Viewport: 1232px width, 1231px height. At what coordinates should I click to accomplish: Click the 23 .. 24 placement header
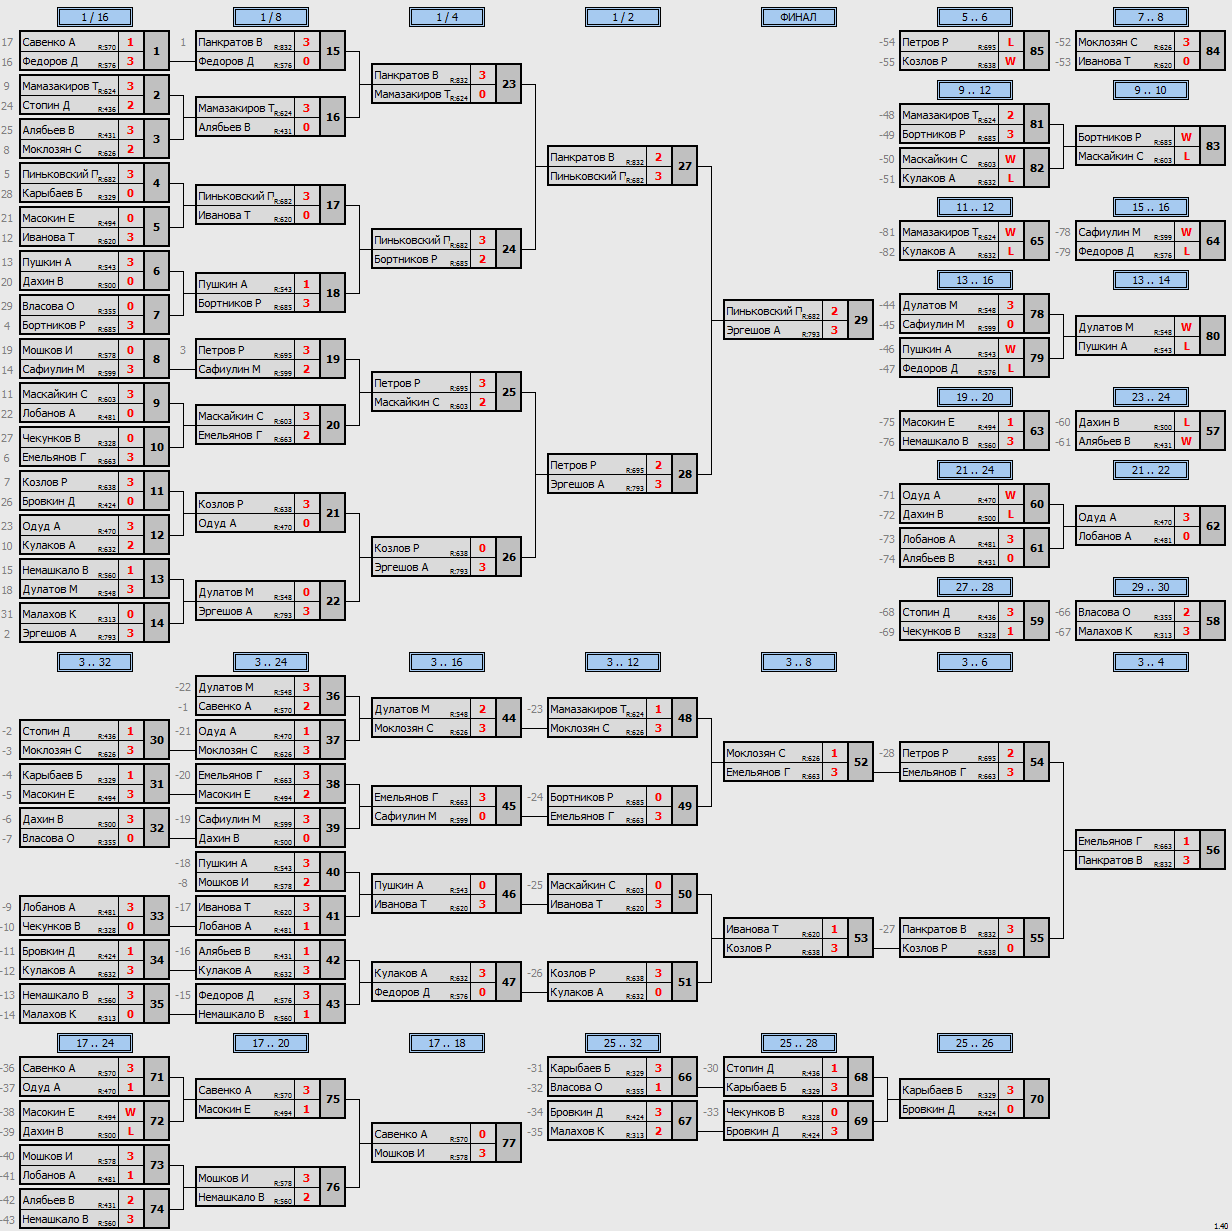(1151, 397)
